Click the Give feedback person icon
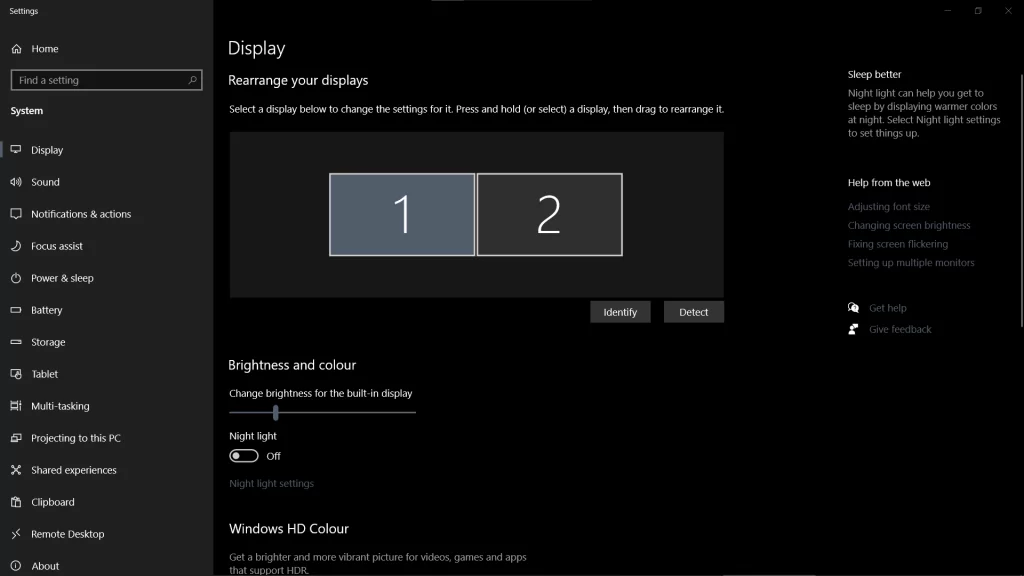 click(x=854, y=329)
